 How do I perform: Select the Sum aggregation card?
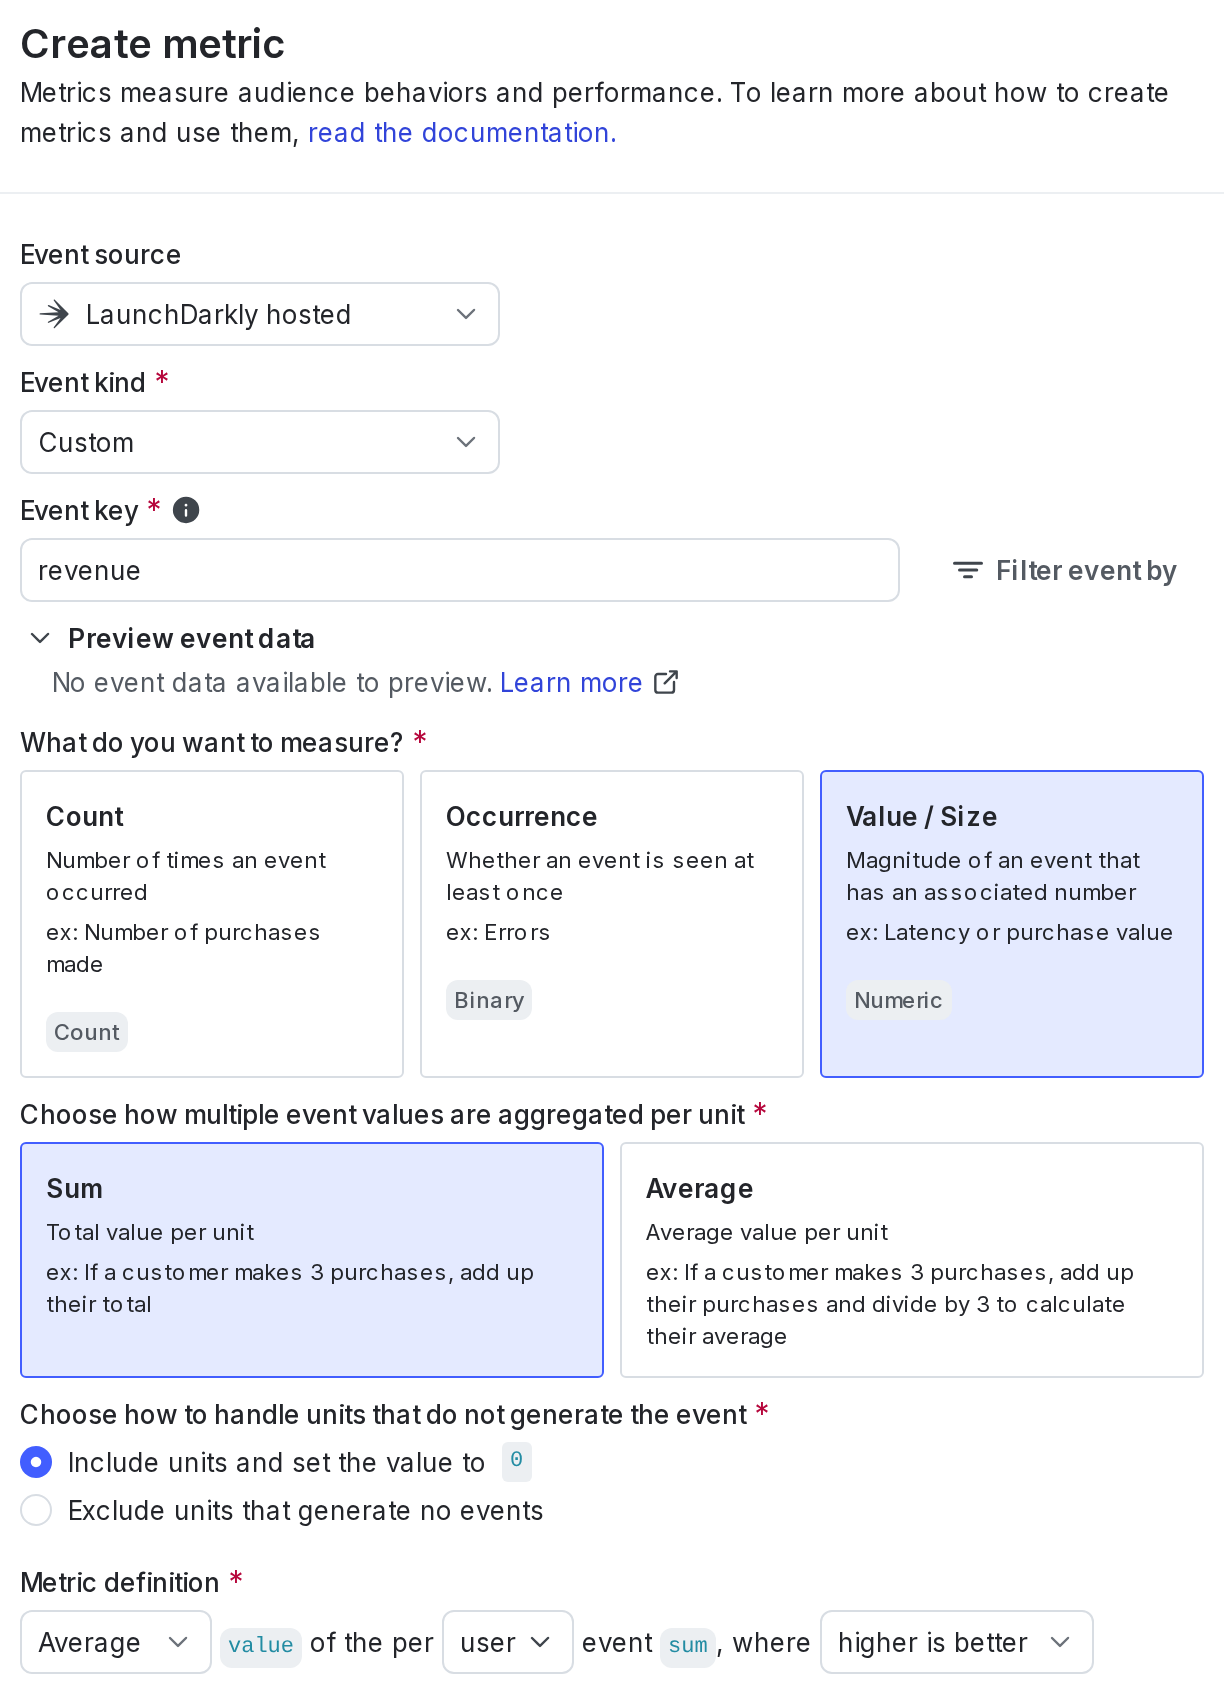coord(312,1260)
